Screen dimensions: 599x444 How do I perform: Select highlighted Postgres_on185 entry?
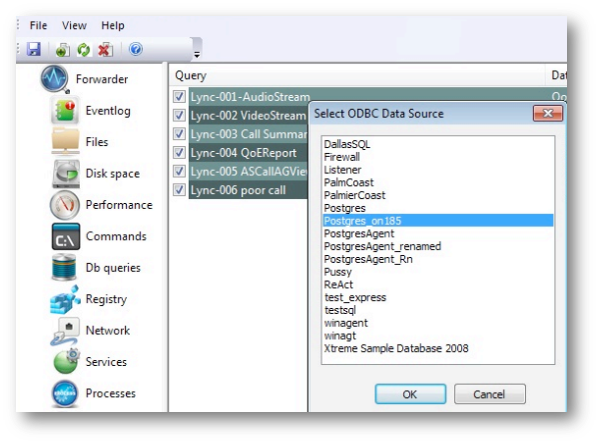tap(438, 220)
